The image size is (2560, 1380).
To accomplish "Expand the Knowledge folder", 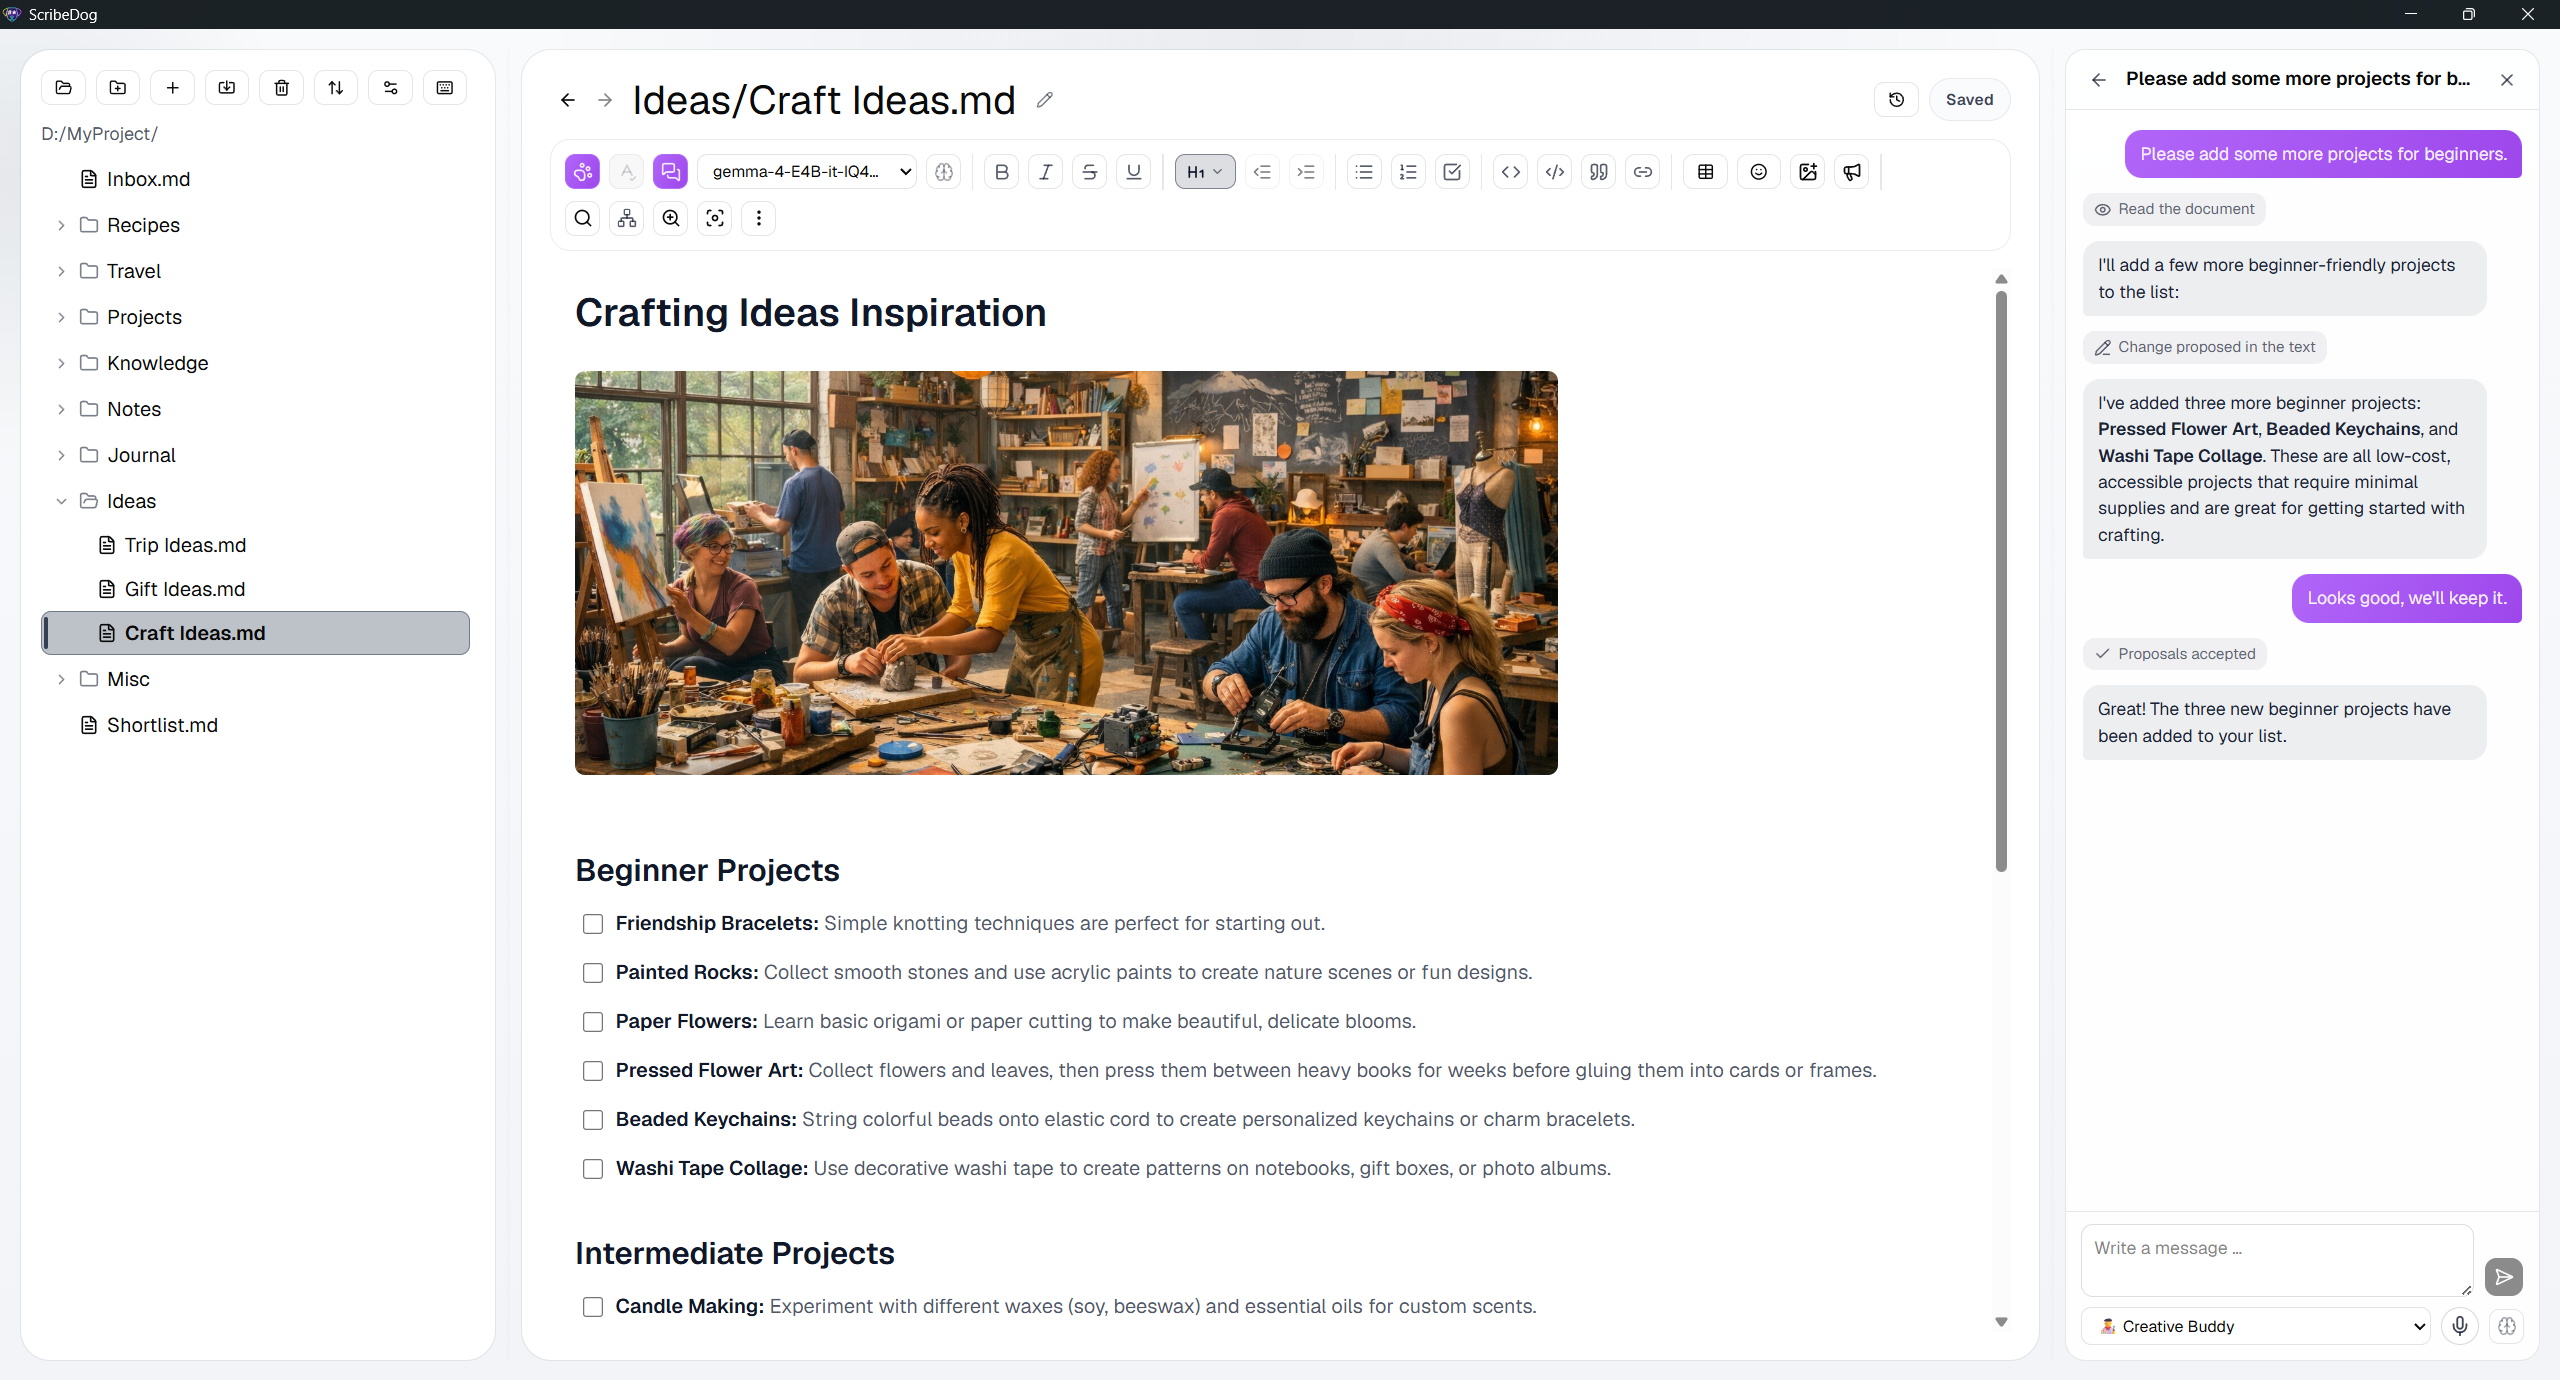I will click(61, 363).
